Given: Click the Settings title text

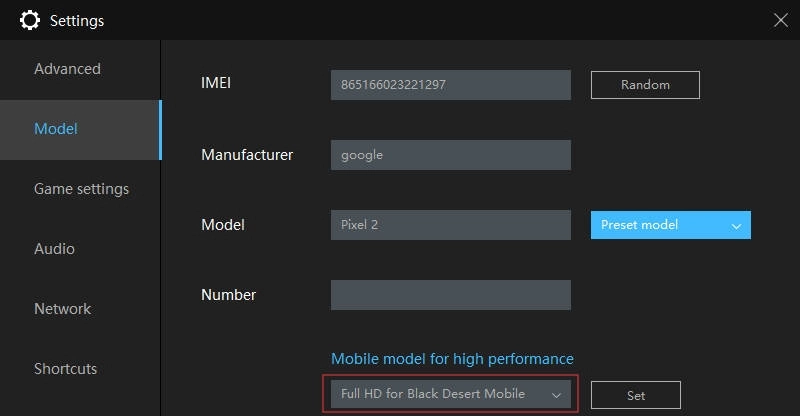Looking at the screenshot, I should click(x=77, y=20).
